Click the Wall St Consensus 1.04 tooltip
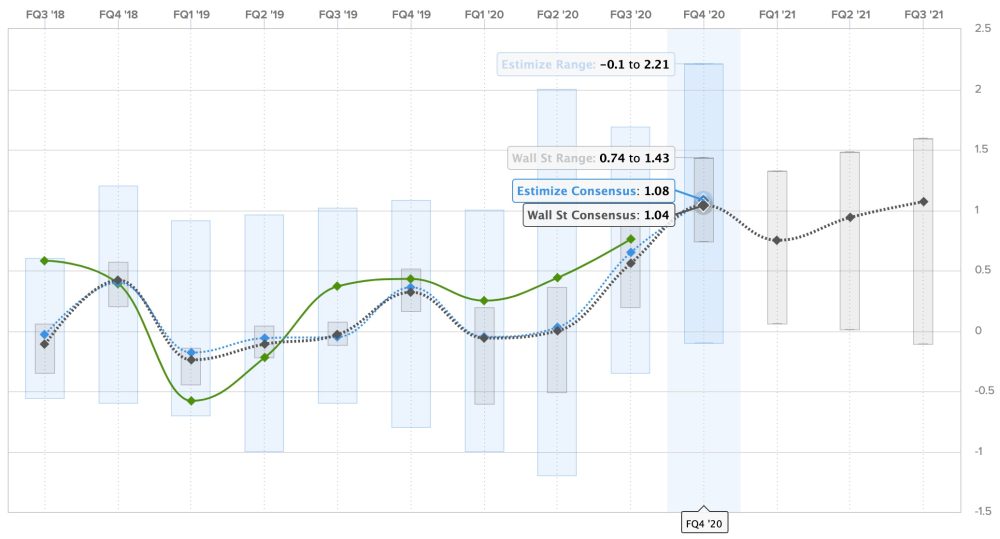1000x539 pixels. tap(598, 213)
